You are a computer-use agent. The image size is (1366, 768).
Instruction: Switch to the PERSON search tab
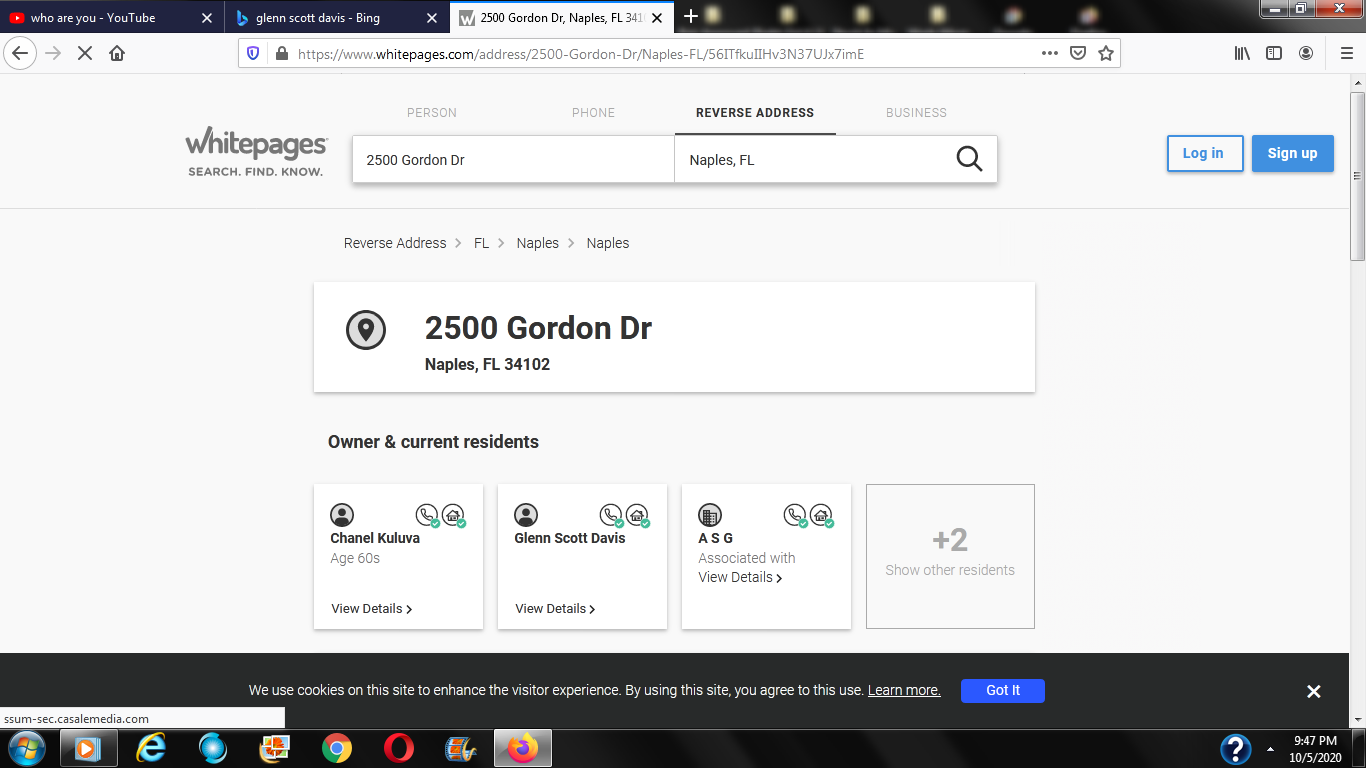pos(431,113)
